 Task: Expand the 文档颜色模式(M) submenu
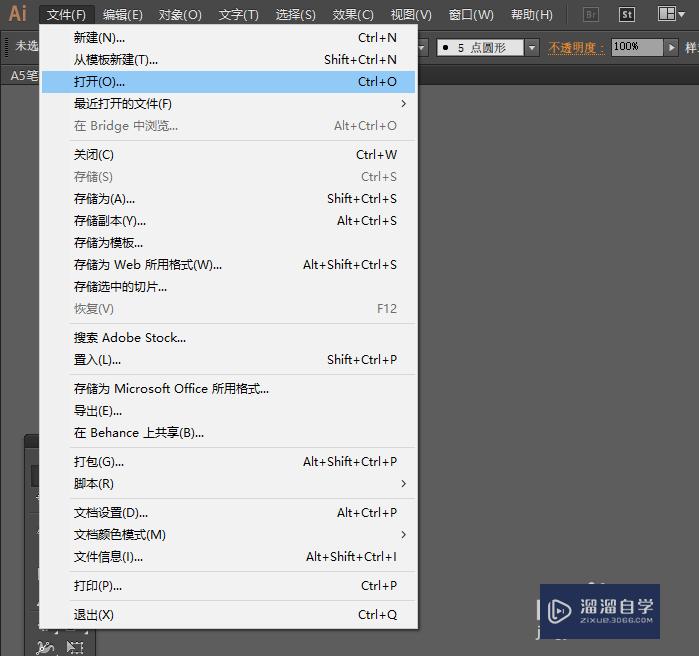(x=228, y=534)
